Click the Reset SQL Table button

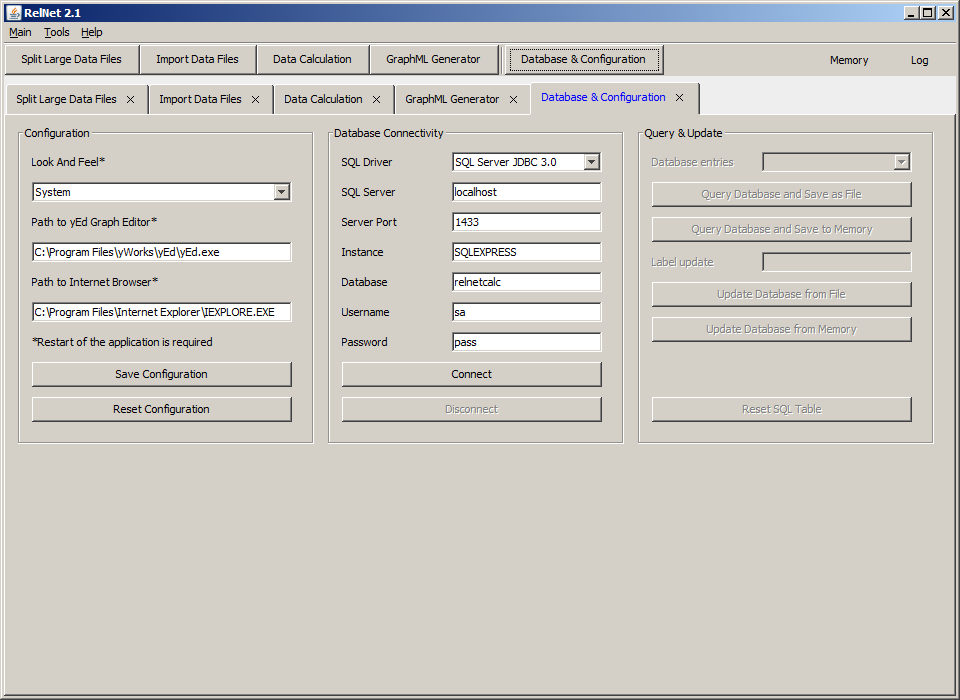[781, 409]
